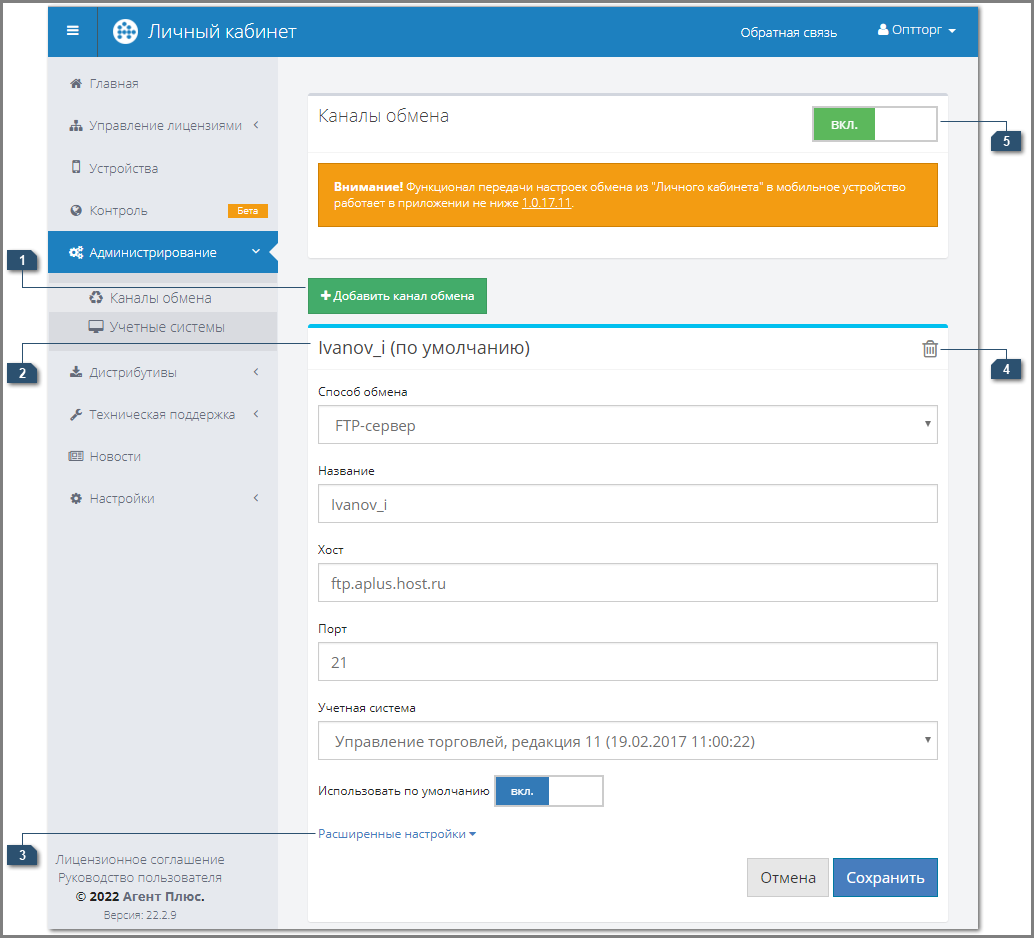The width and height of the screenshot is (1034, 938).
Task: Click the gears icon for Администрирование
Action: tap(76, 252)
